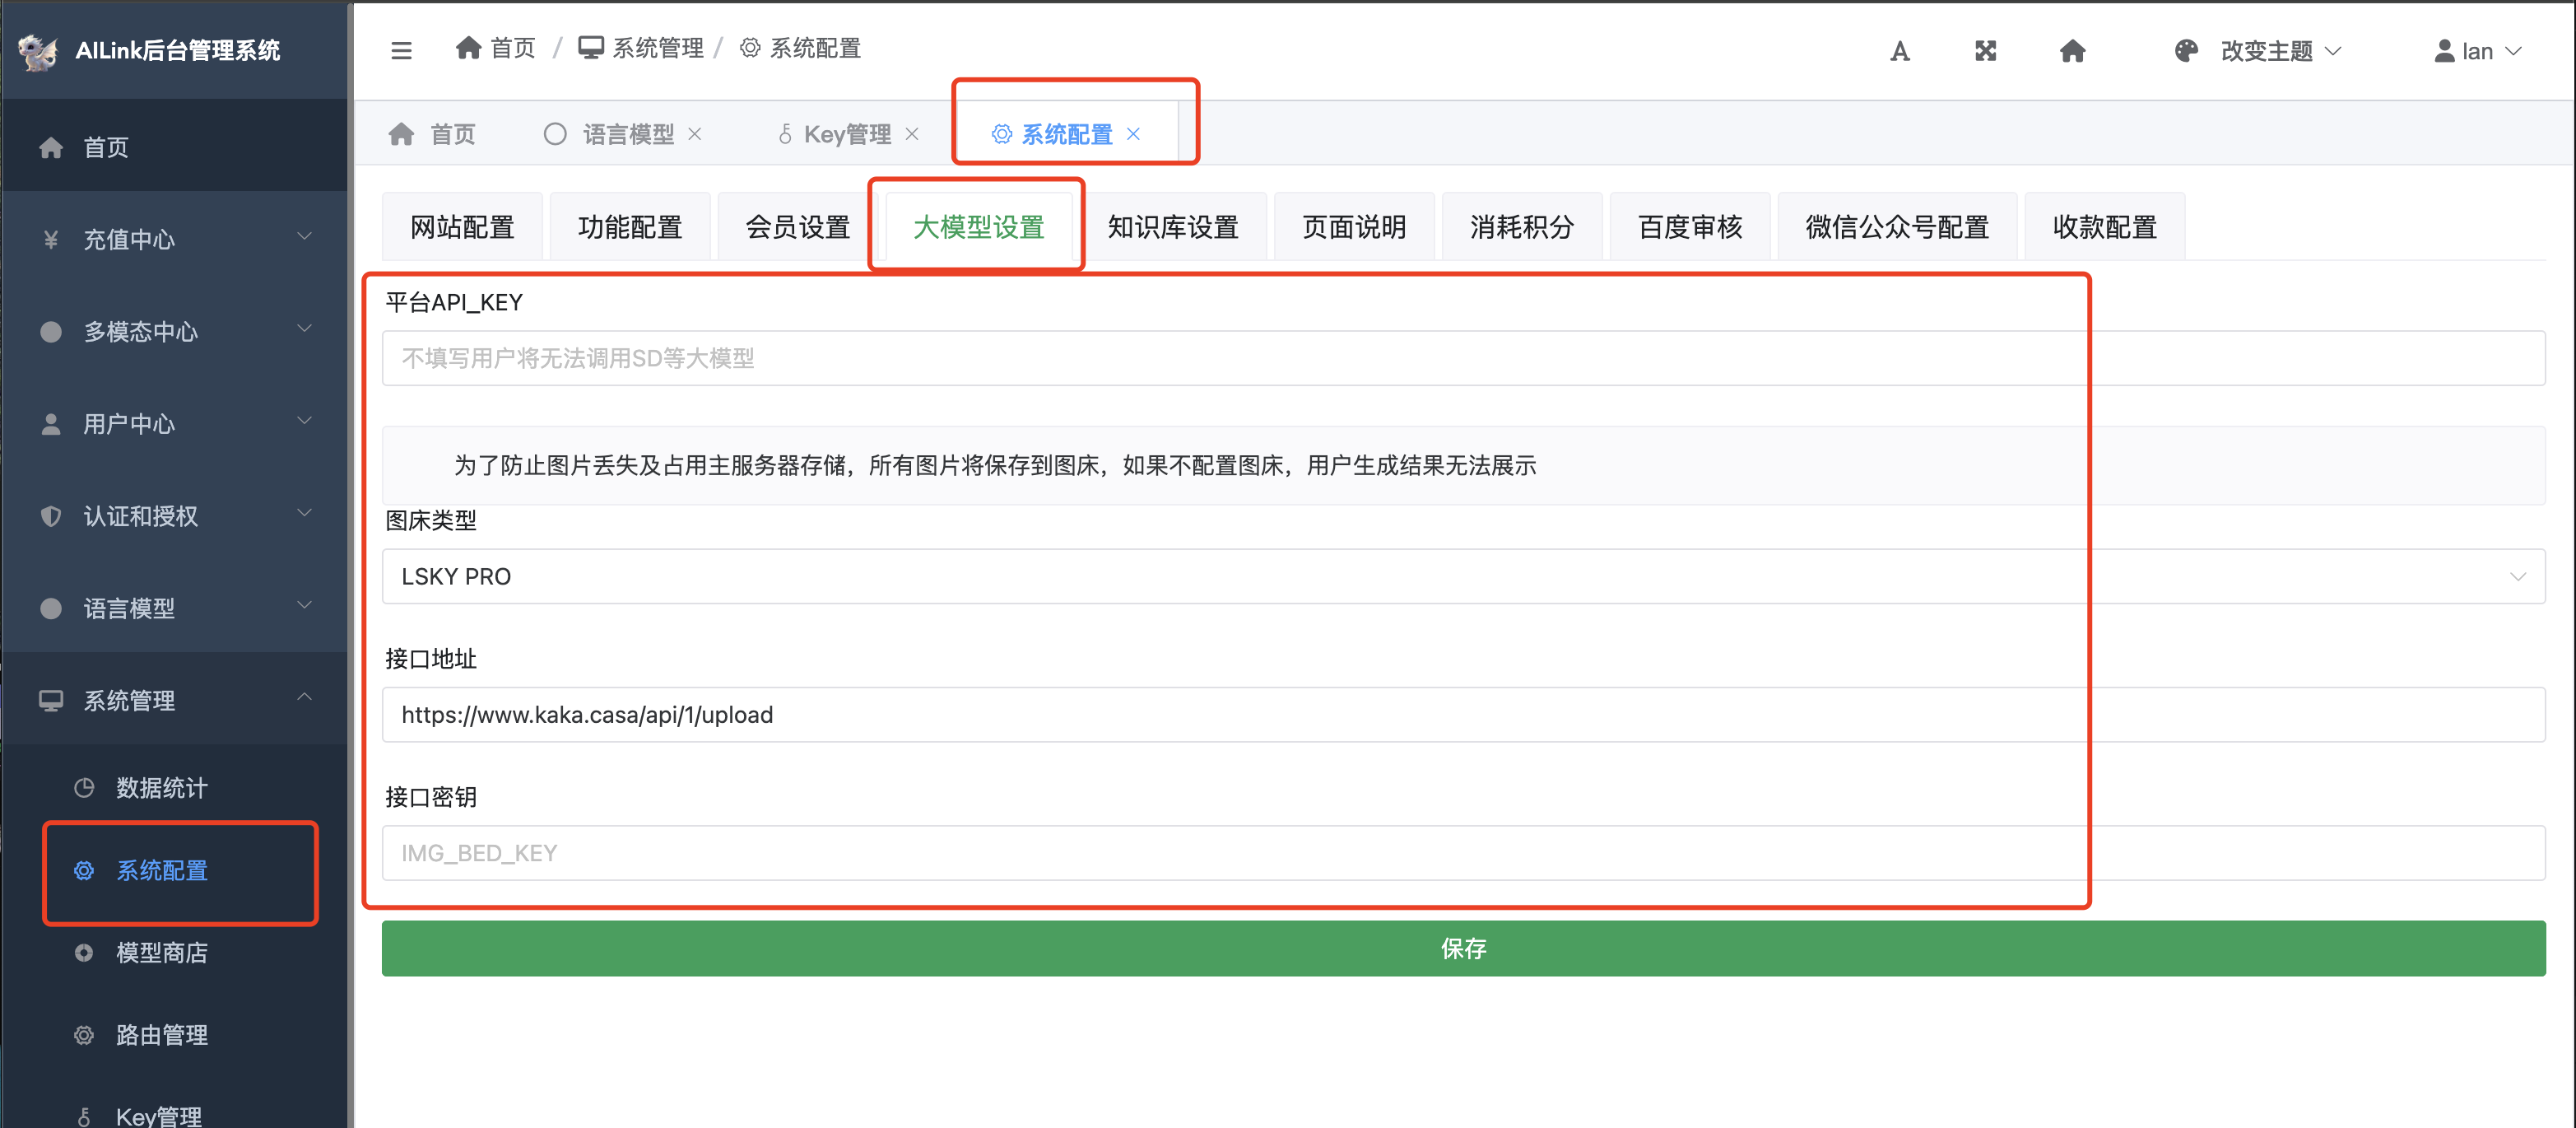Close the 语言模型 page tab
The image size is (2576, 1128).
(695, 134)
